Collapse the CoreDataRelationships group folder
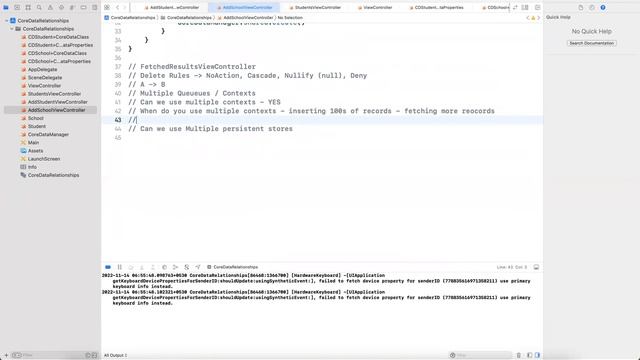This screenshot has height=360, width=640. pyautogui.click(x=12, y=29)
